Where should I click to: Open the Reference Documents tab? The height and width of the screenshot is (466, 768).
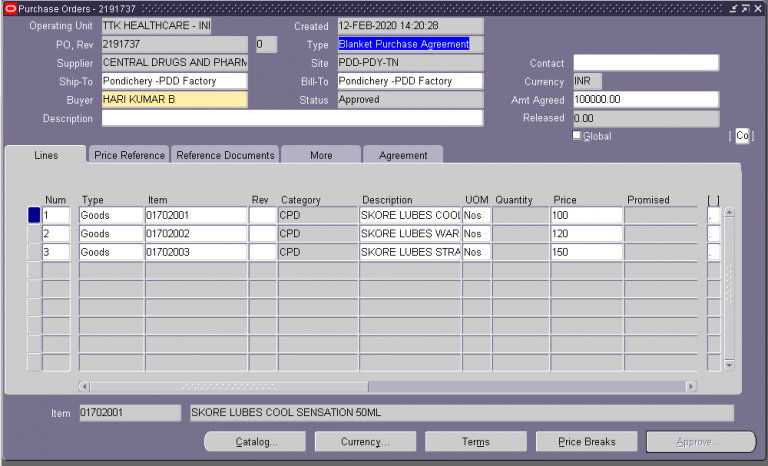click(225, 155)
